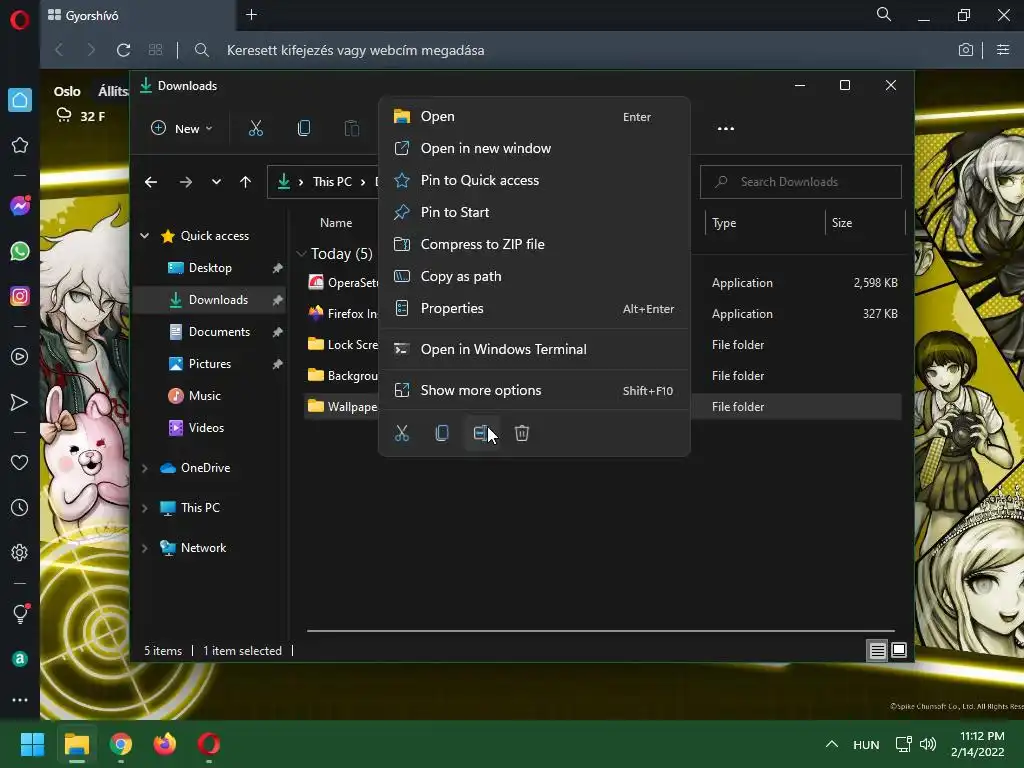Viewport: 1024px width, 768px height.
Task: Open a new tab in Opera
Action: [251, 14]
